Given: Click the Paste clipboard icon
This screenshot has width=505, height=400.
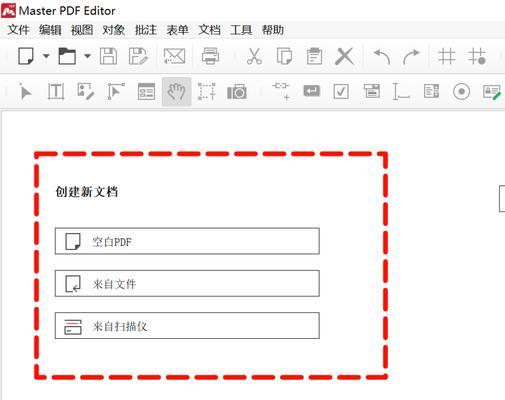Looking at the screenshot, I should (x=314, y=56).
